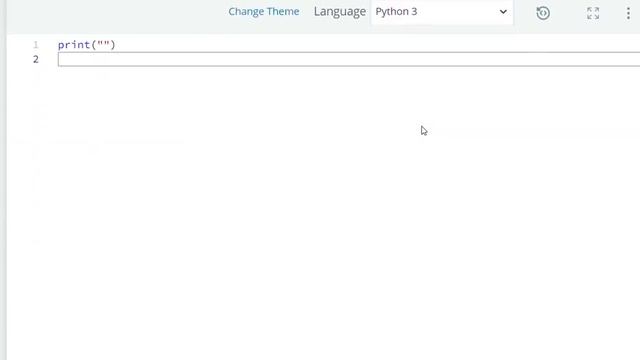This screenshot has width=640, height=360.
Task: Click the reset code history icon
Action: tap(543, 13)
